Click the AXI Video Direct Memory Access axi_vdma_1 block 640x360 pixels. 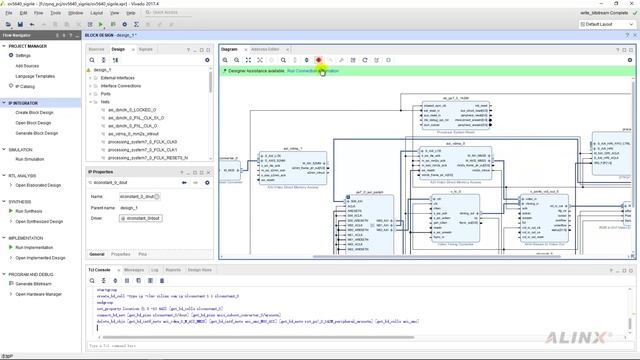pos(293,168)
